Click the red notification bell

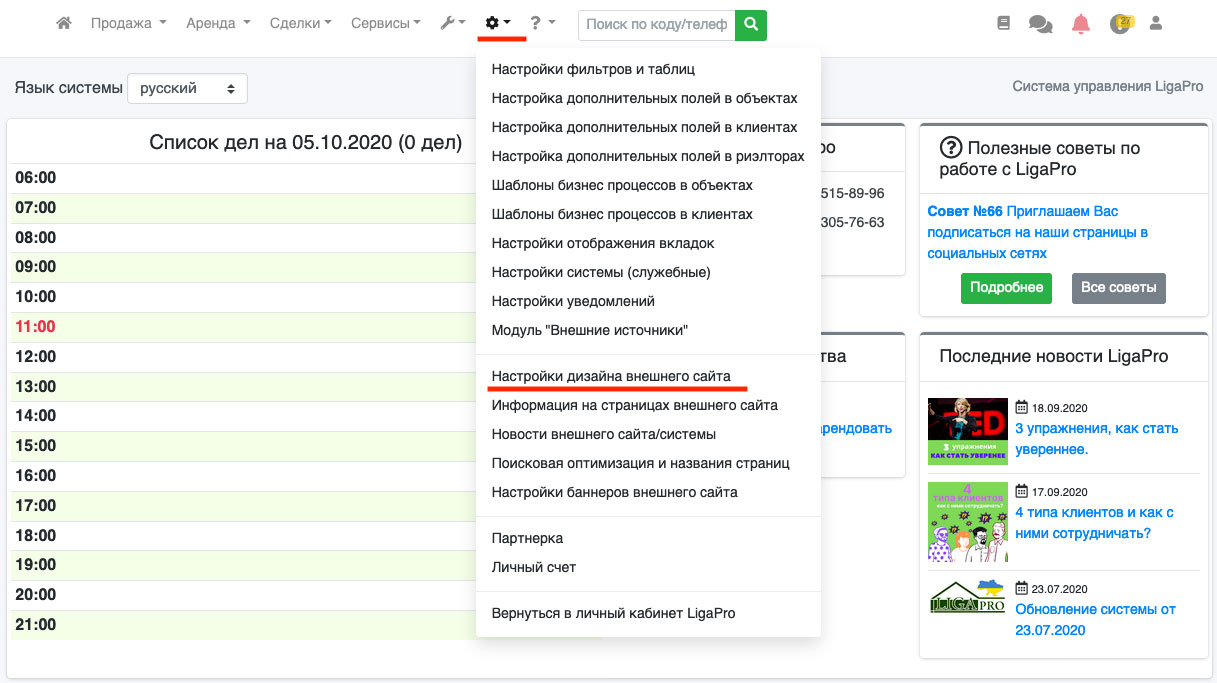(1080, 24)
